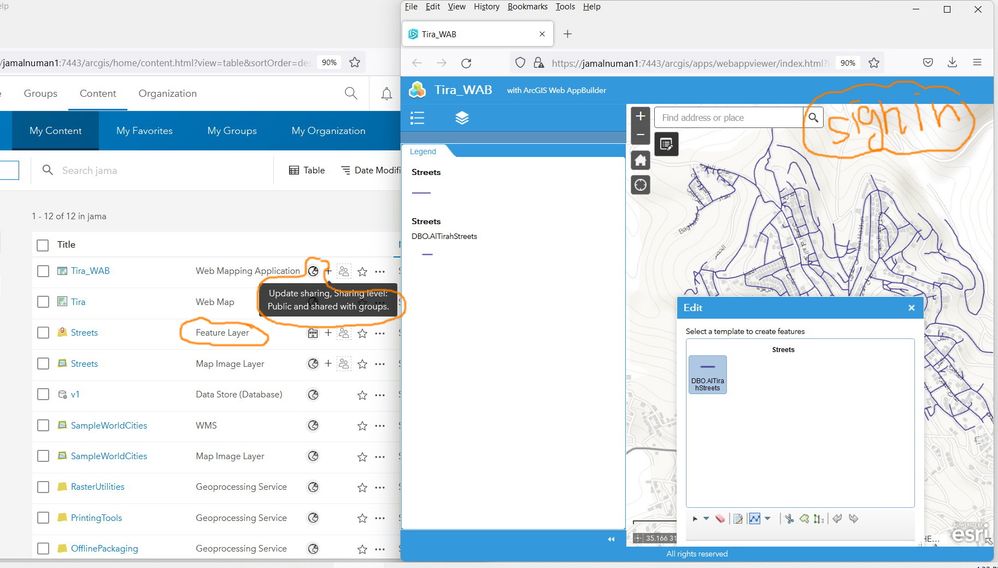Zoom in on the Tira_WAB map
998x568 pixels.
point(640,116)
